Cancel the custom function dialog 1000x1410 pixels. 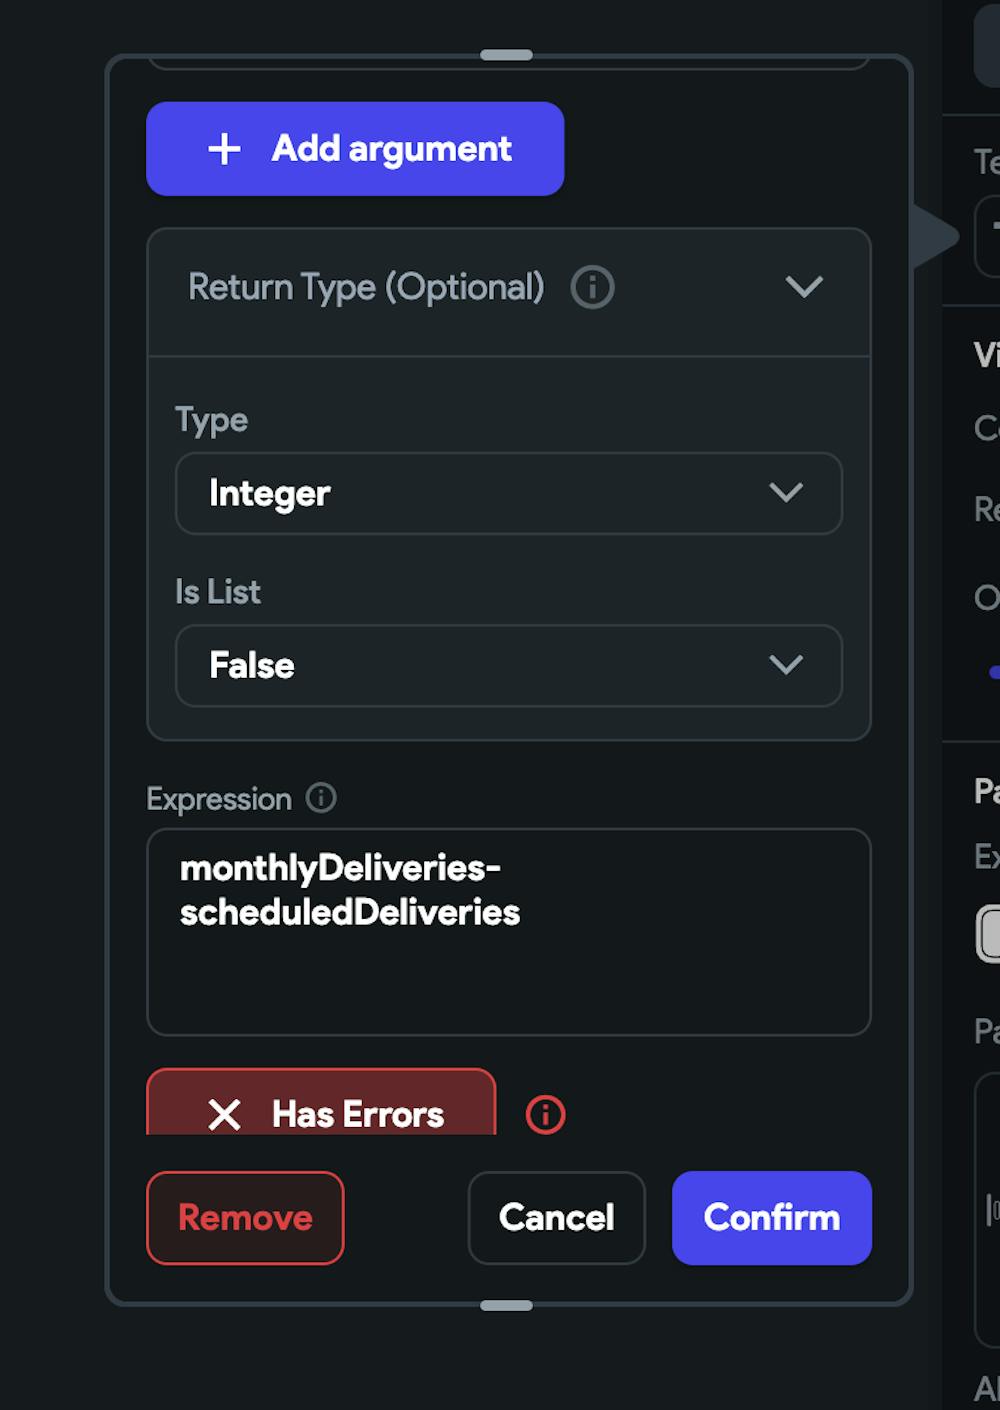point(556,1218)
